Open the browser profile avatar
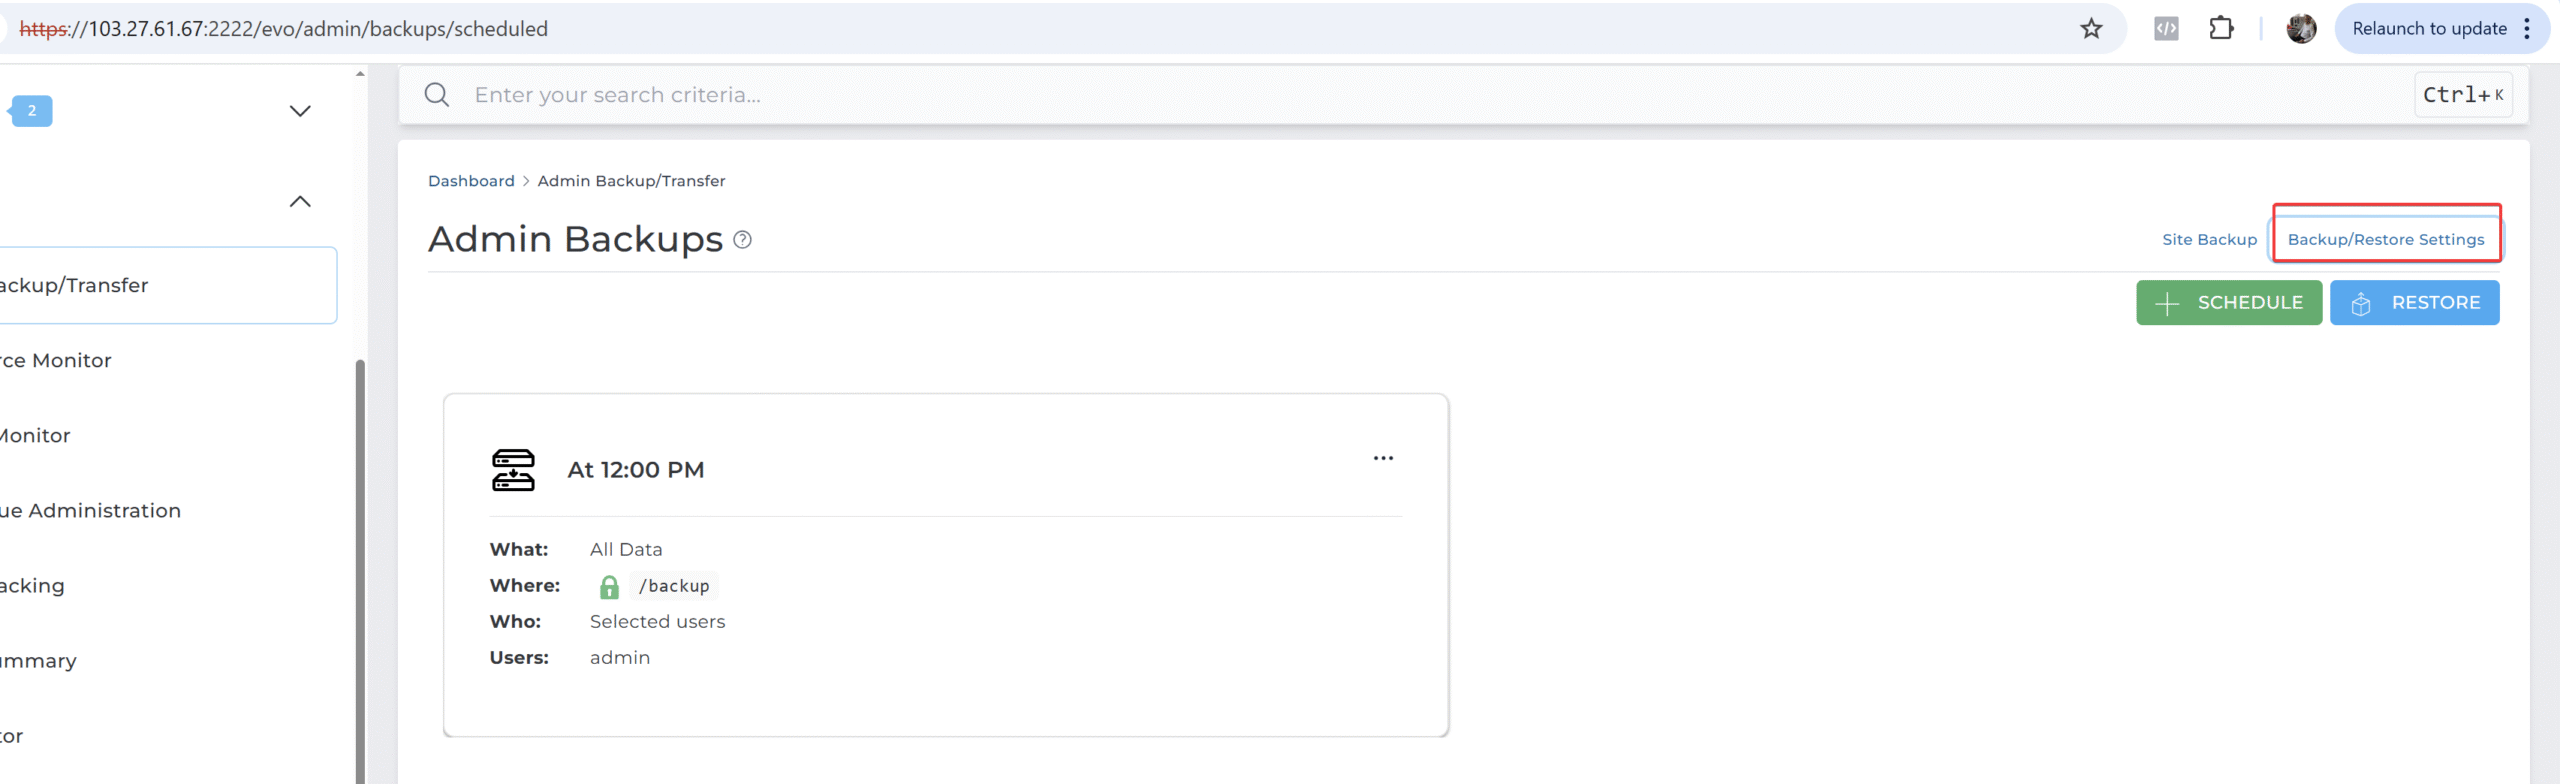 pyautogui.click(x=2301, y=29)
